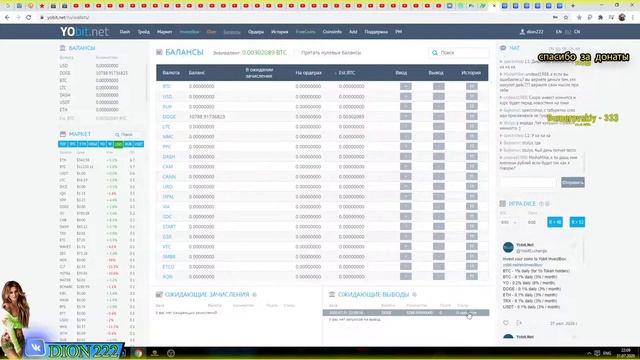
Task: Open the Маркет menu item
Action: (164, 32)
